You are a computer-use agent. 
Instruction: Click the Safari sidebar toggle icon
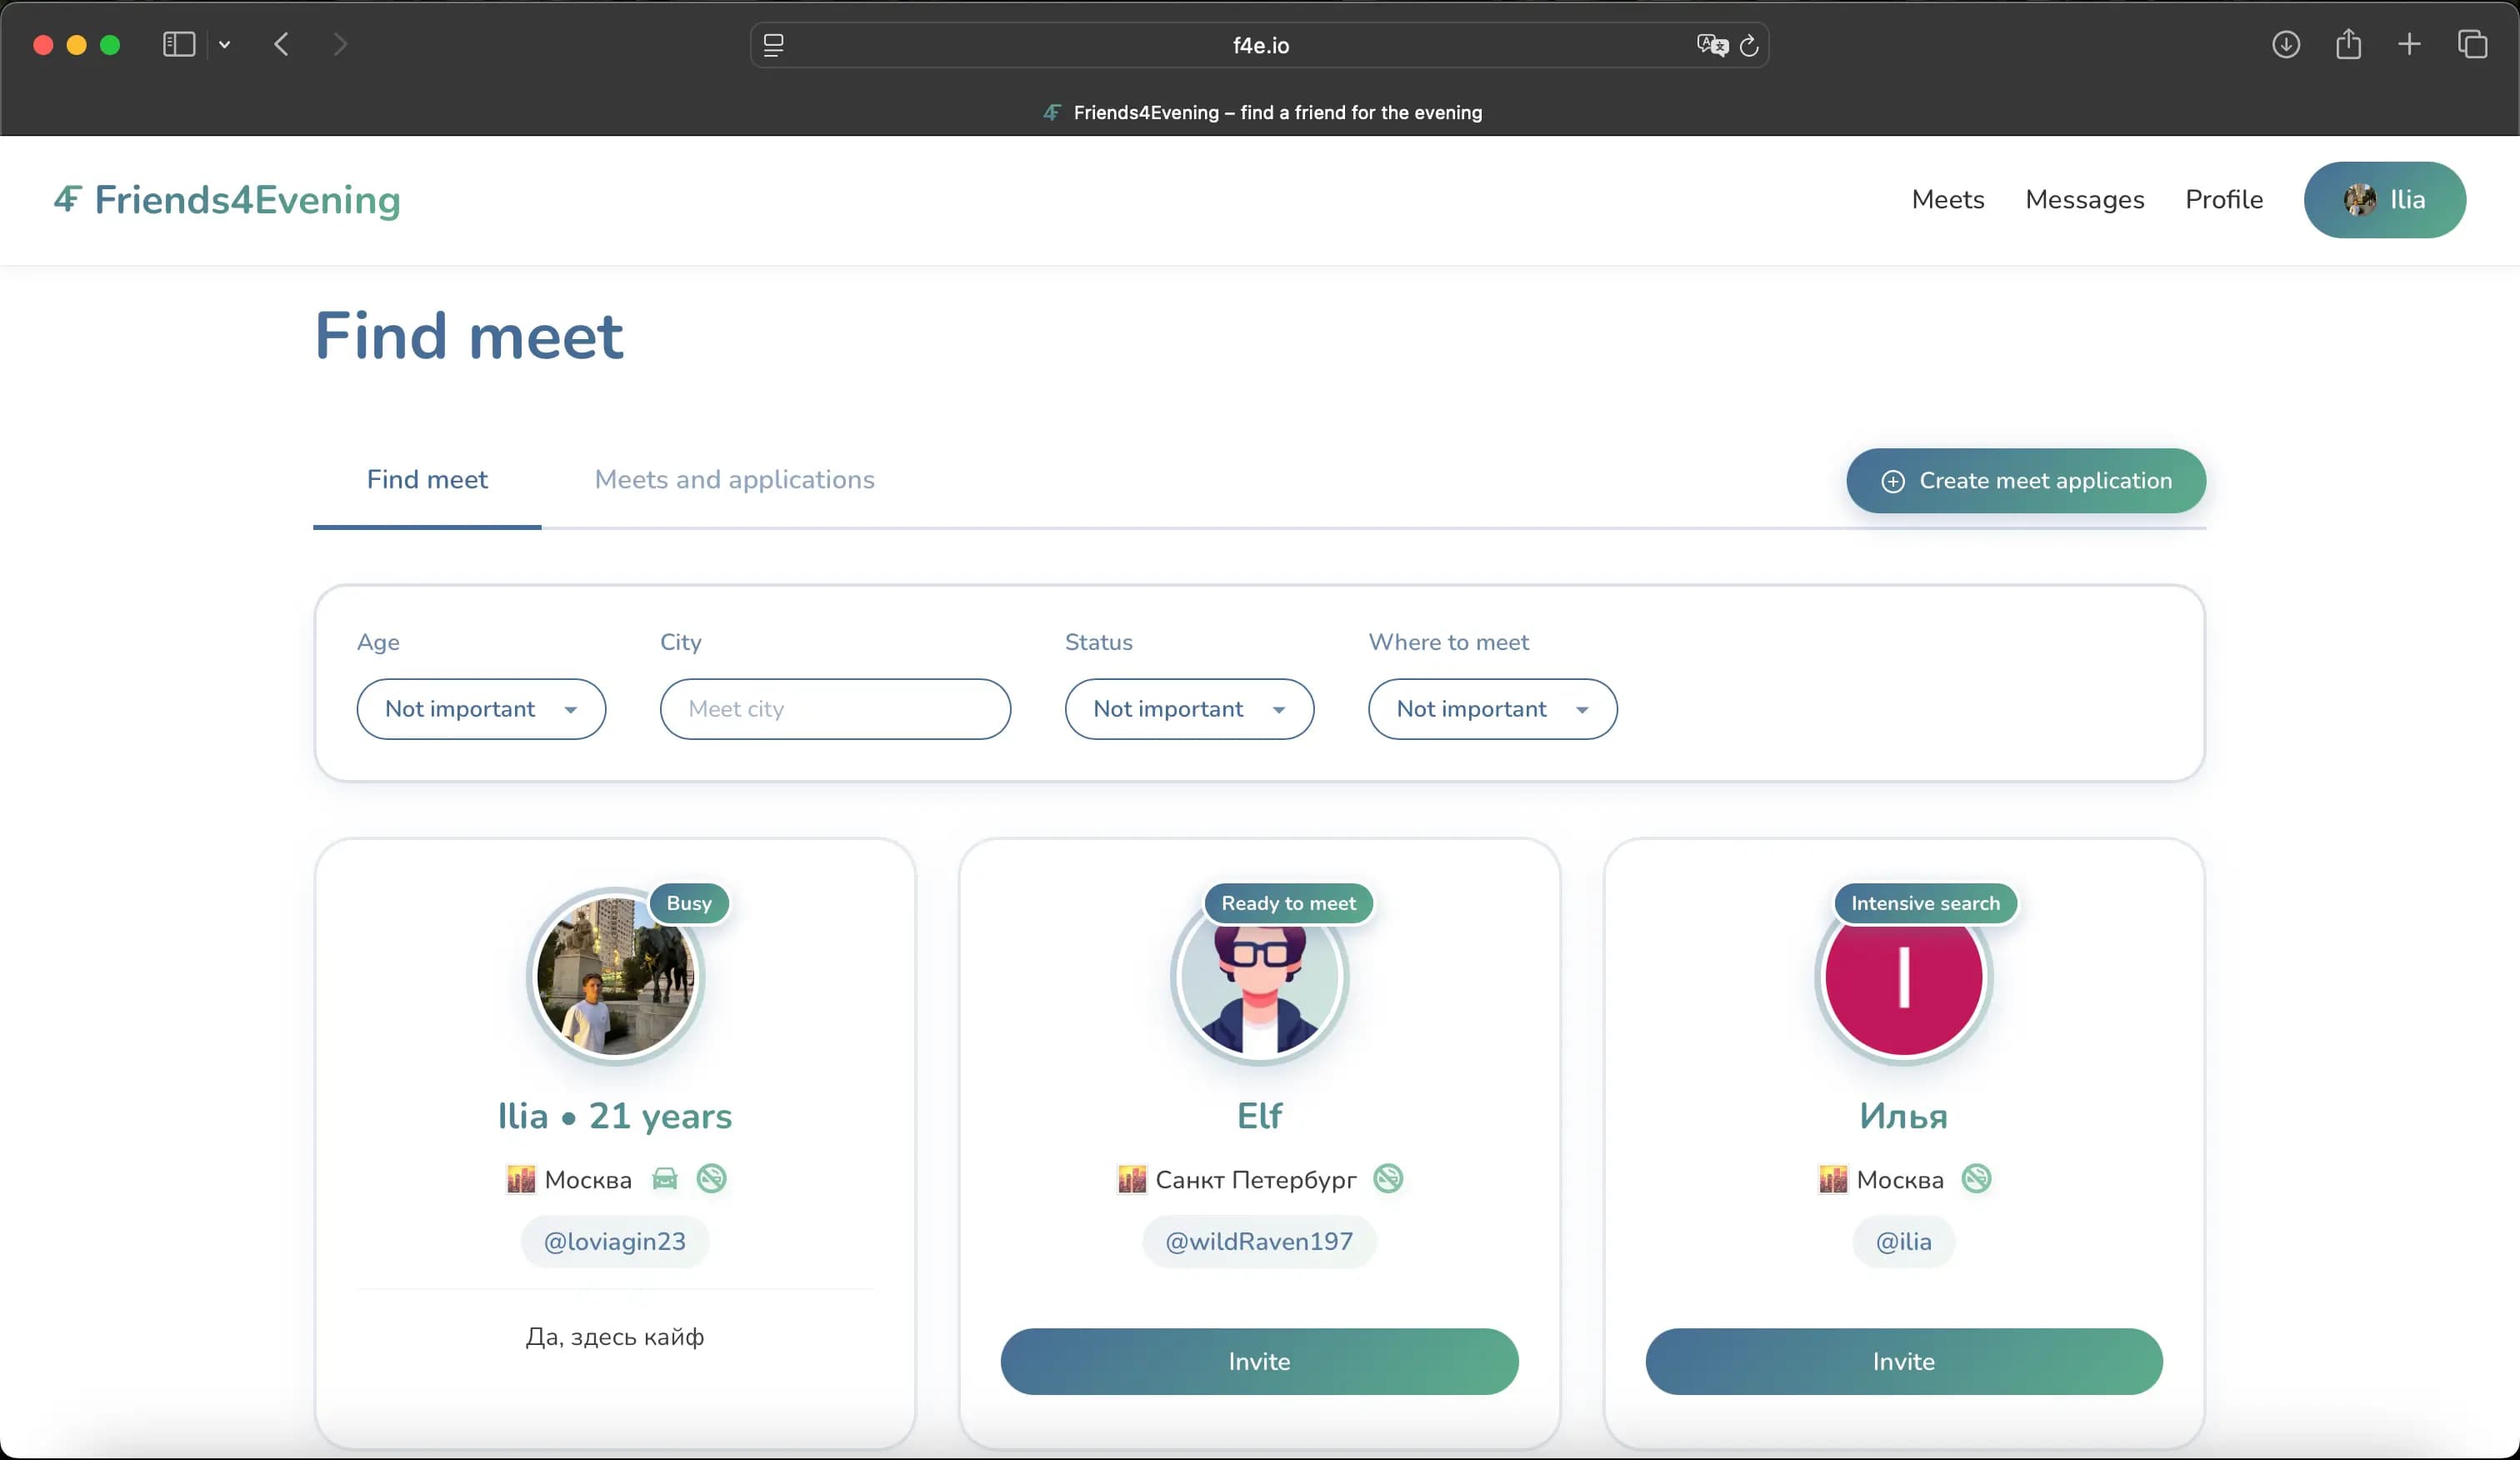pyautogui.click(x=178, y=44)
